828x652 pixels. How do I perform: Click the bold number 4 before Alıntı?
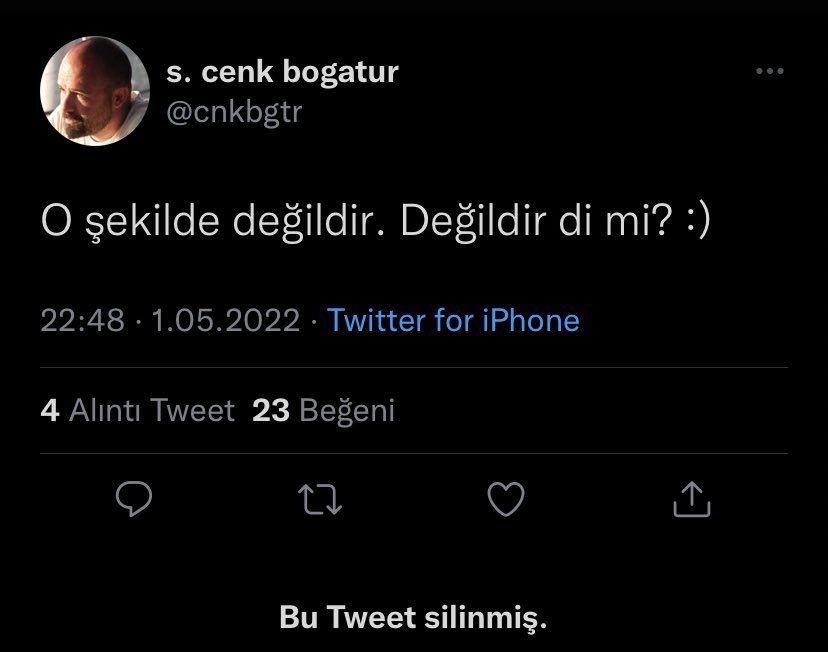(x=50, y=410)
